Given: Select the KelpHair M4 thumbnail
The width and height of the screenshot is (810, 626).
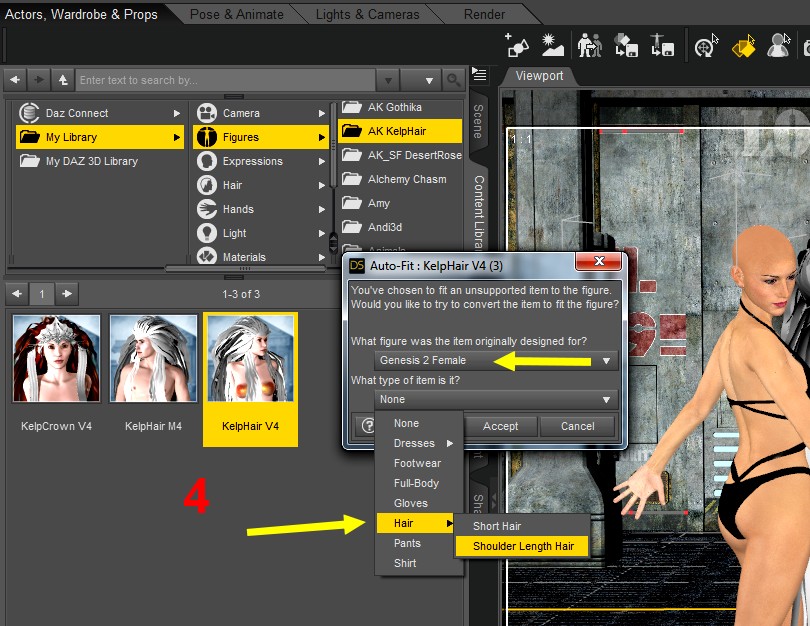Looking at the screenshot, I should point(153,358).
